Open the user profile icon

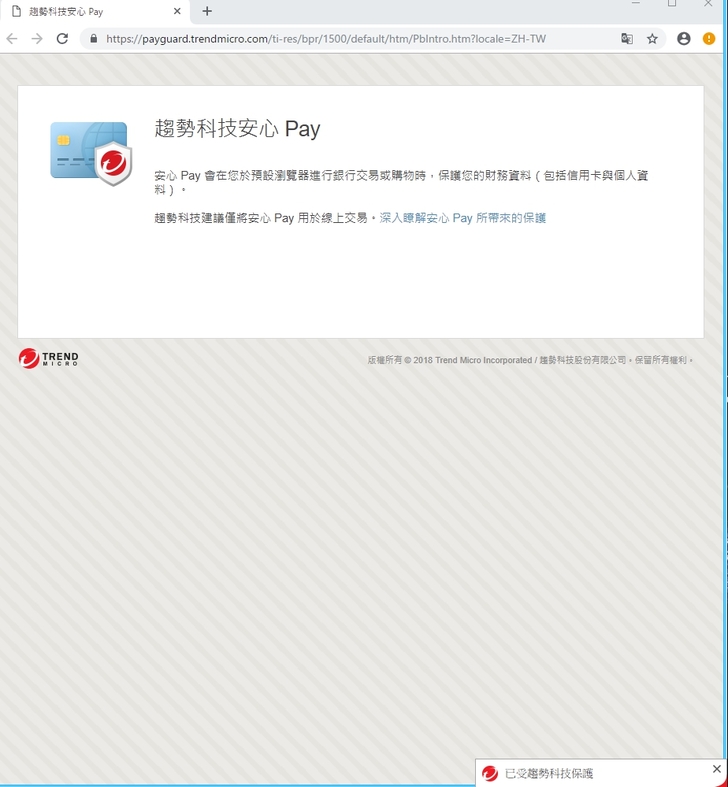click(x=684, y=39)
